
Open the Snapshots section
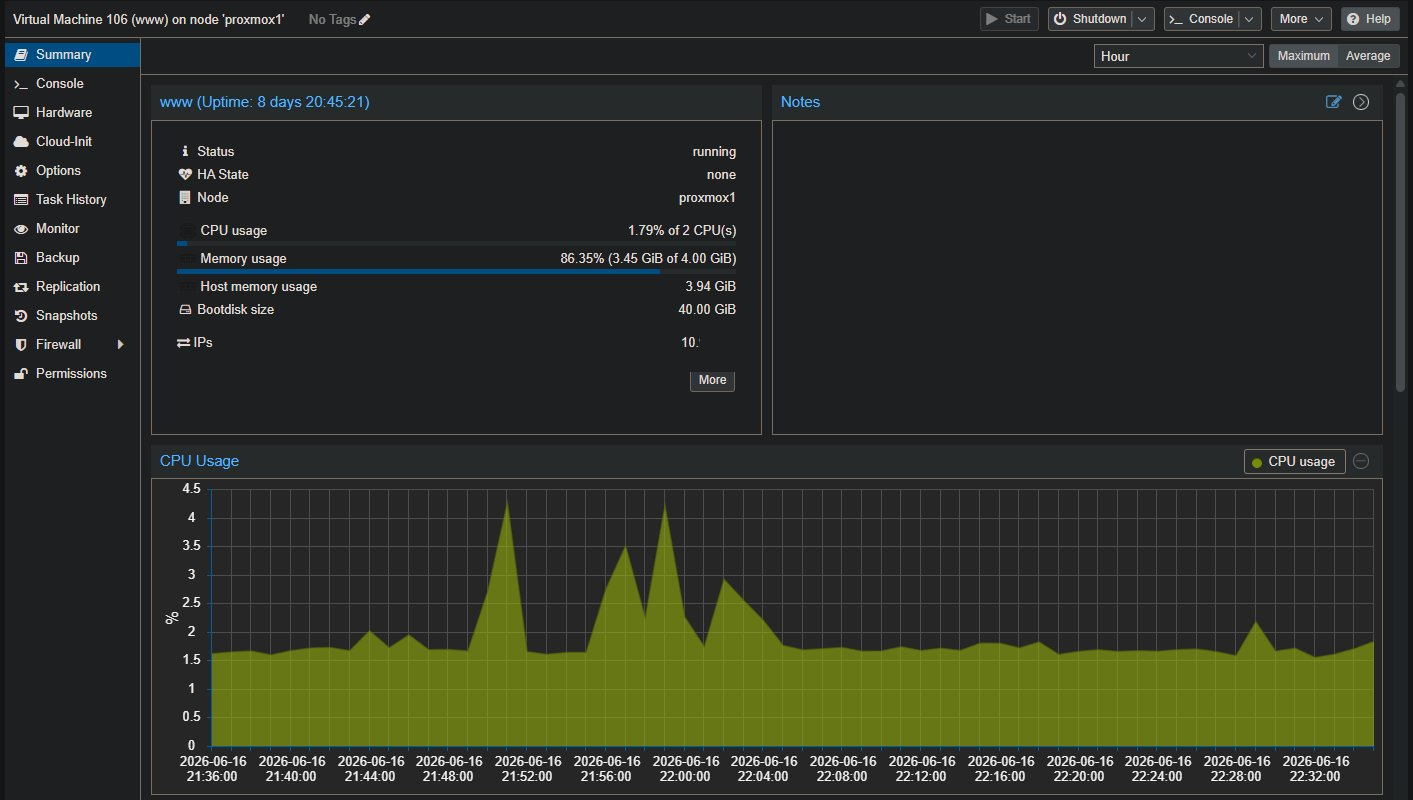72,316
